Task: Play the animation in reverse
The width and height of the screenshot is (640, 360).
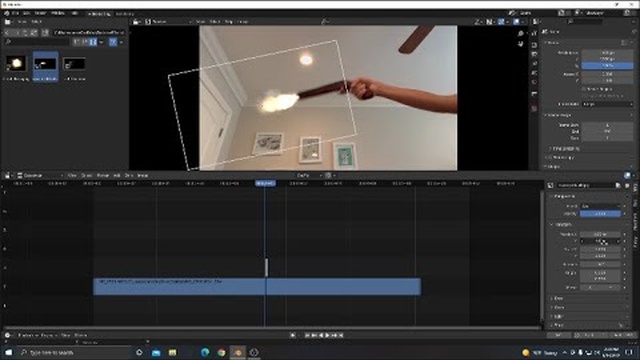Action: (x=321, y=335)
